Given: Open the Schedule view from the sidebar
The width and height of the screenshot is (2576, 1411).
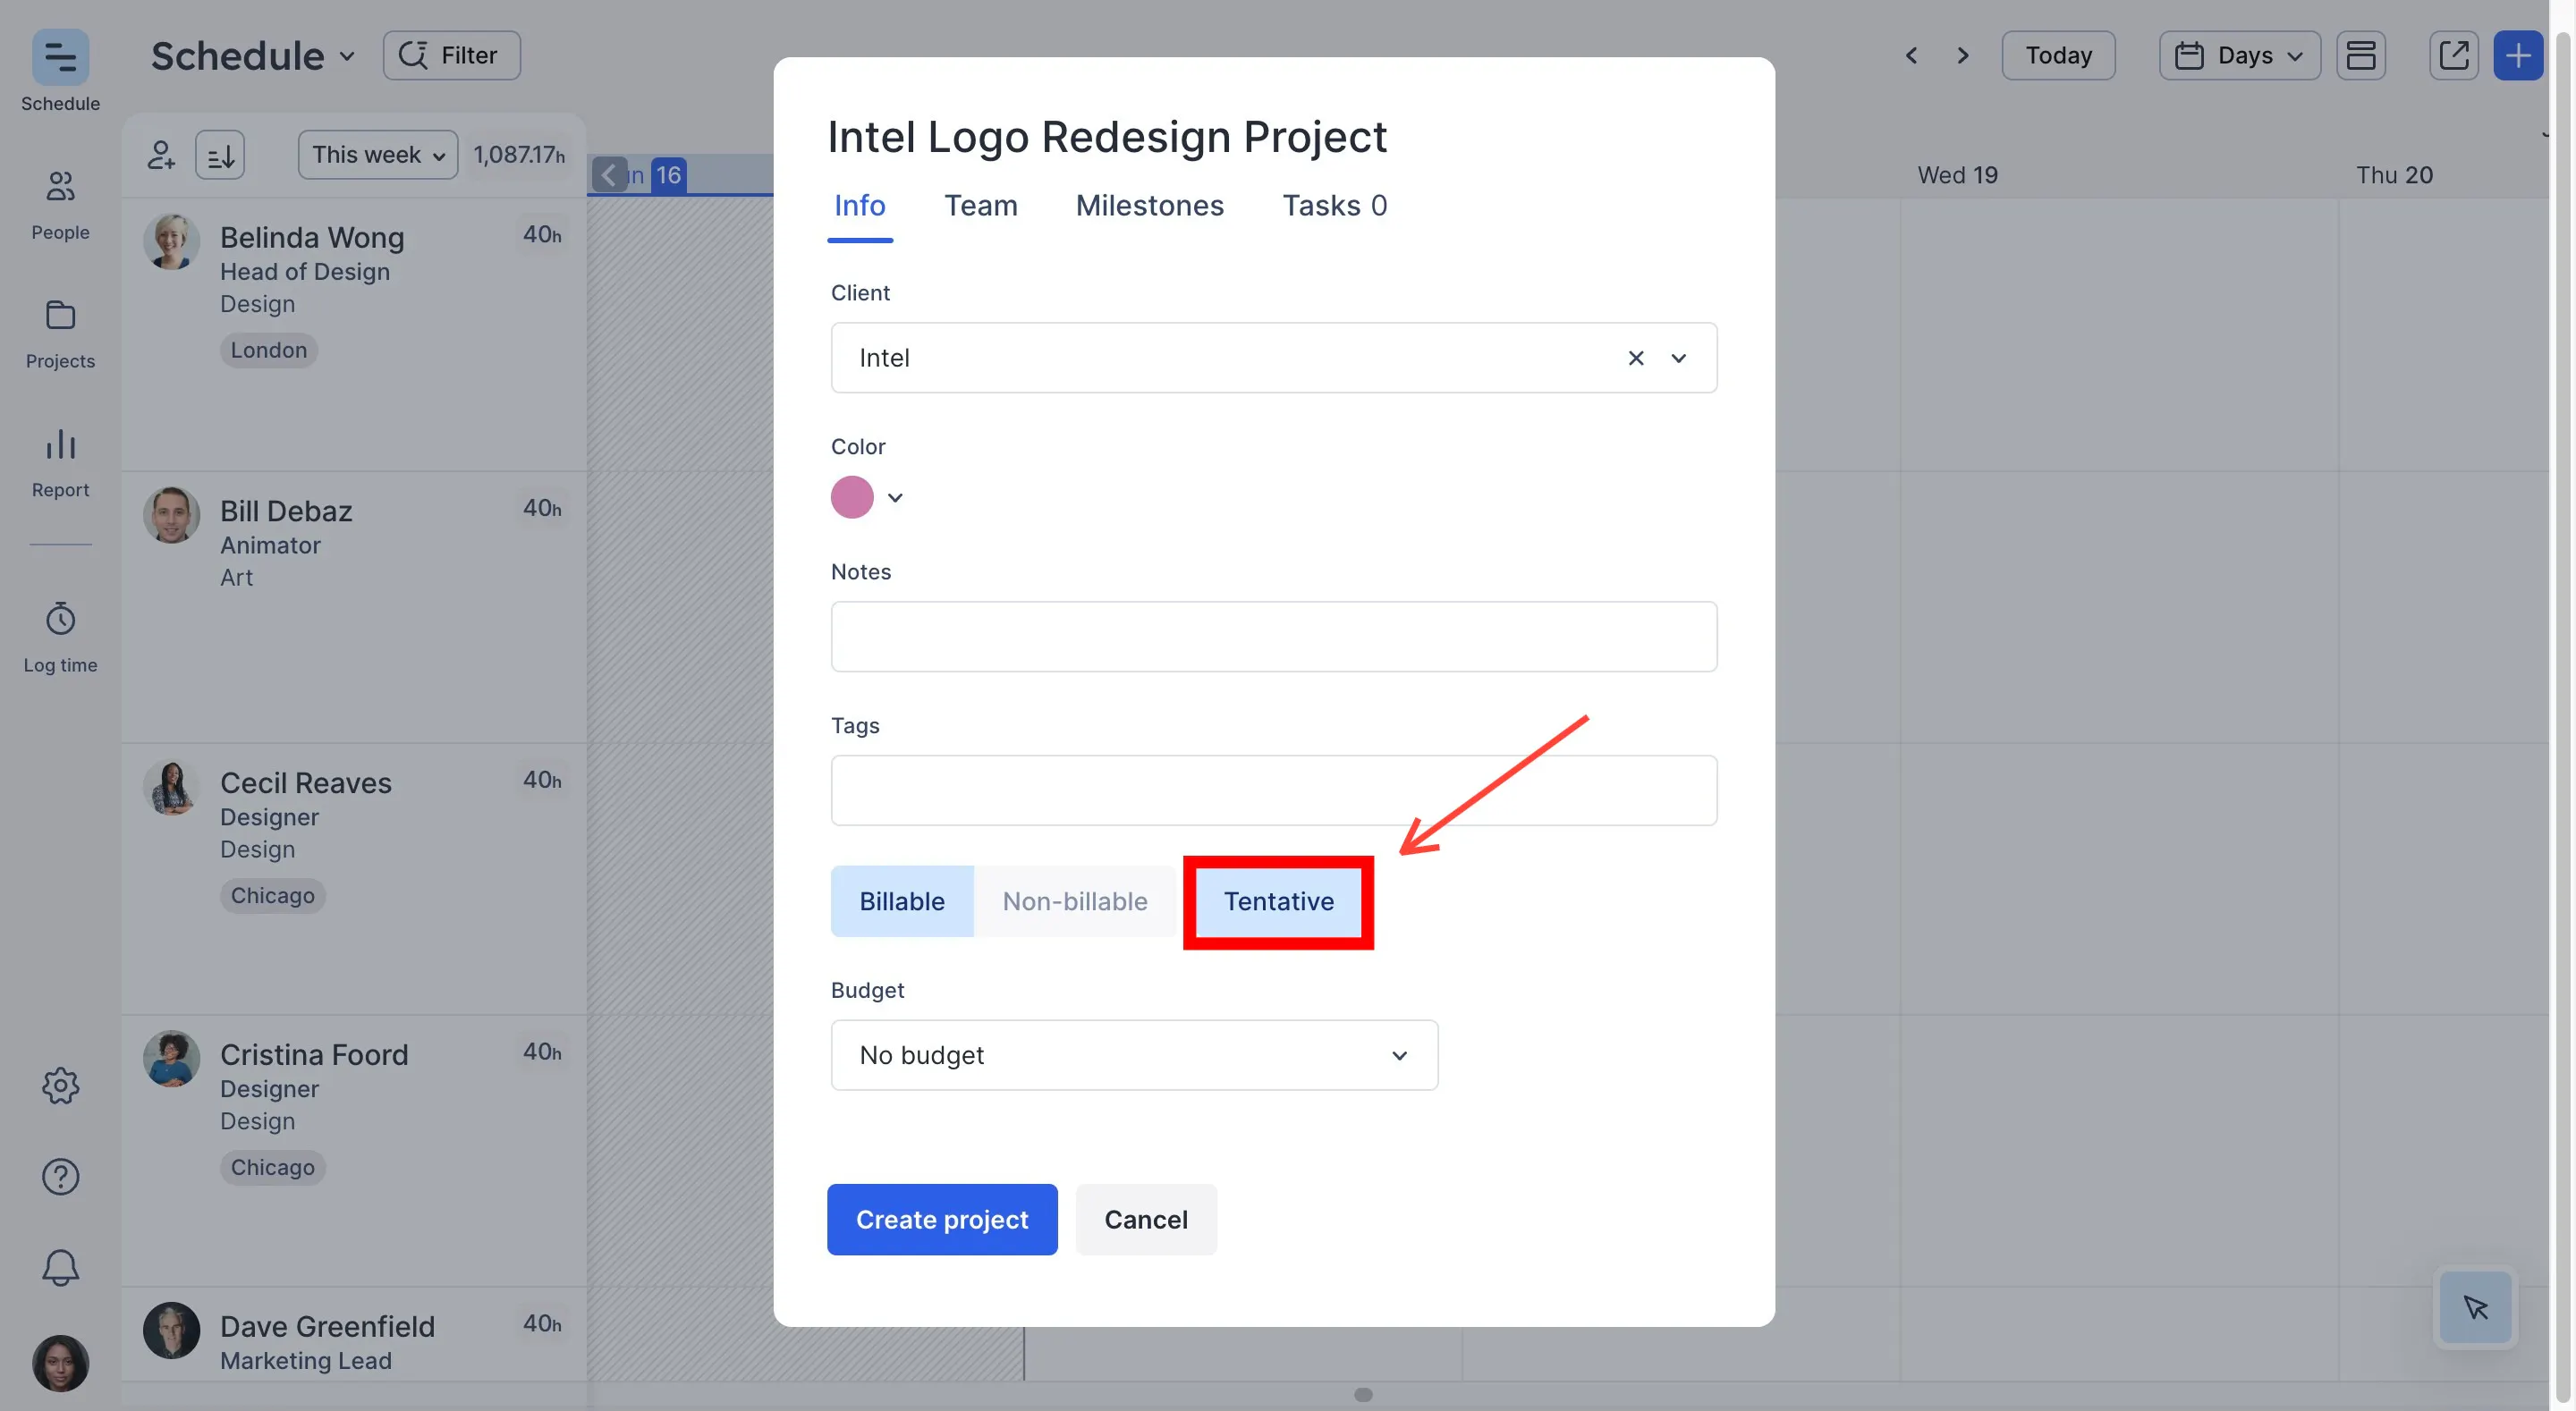Looking at the screenshot, I should pyautogui.click(x=60, y=71).
